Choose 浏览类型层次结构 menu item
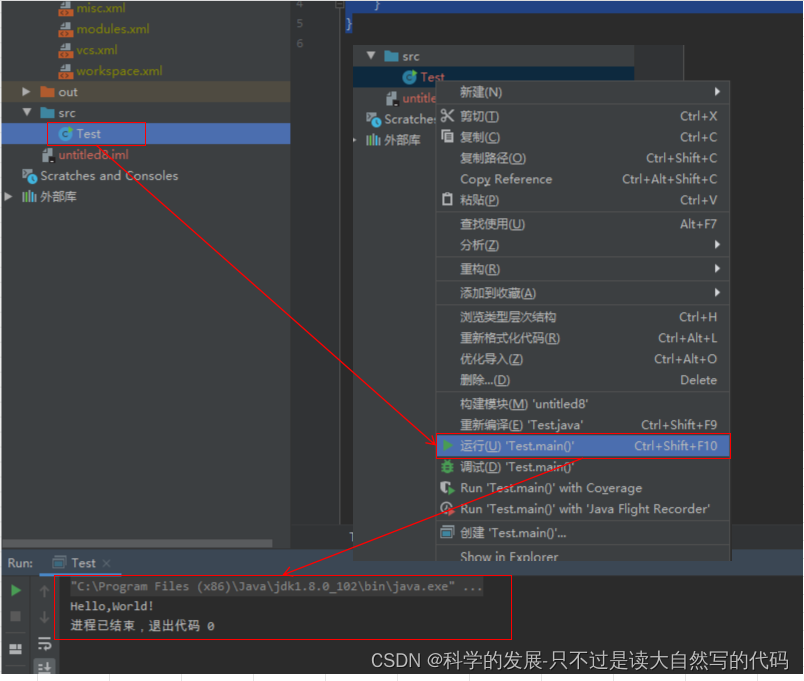Viewport: 804px width, 681px height. click(582, 317)
